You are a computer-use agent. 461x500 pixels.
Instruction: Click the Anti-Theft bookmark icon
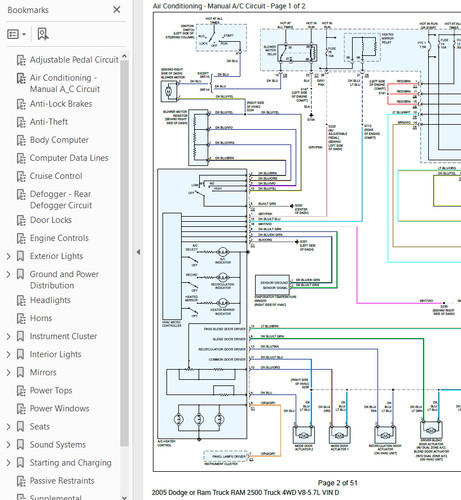(x=21, y=122)
